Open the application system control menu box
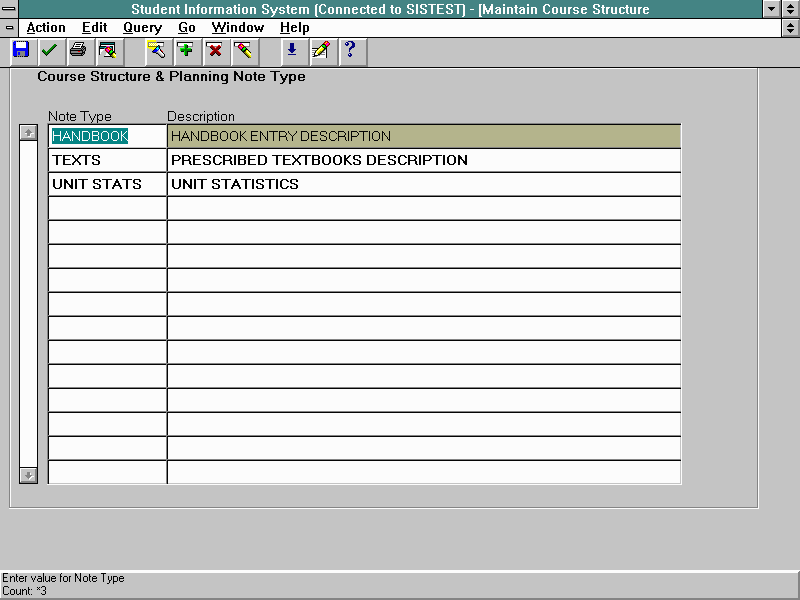The height and width of the screenshot is (600, 800). 10,9
